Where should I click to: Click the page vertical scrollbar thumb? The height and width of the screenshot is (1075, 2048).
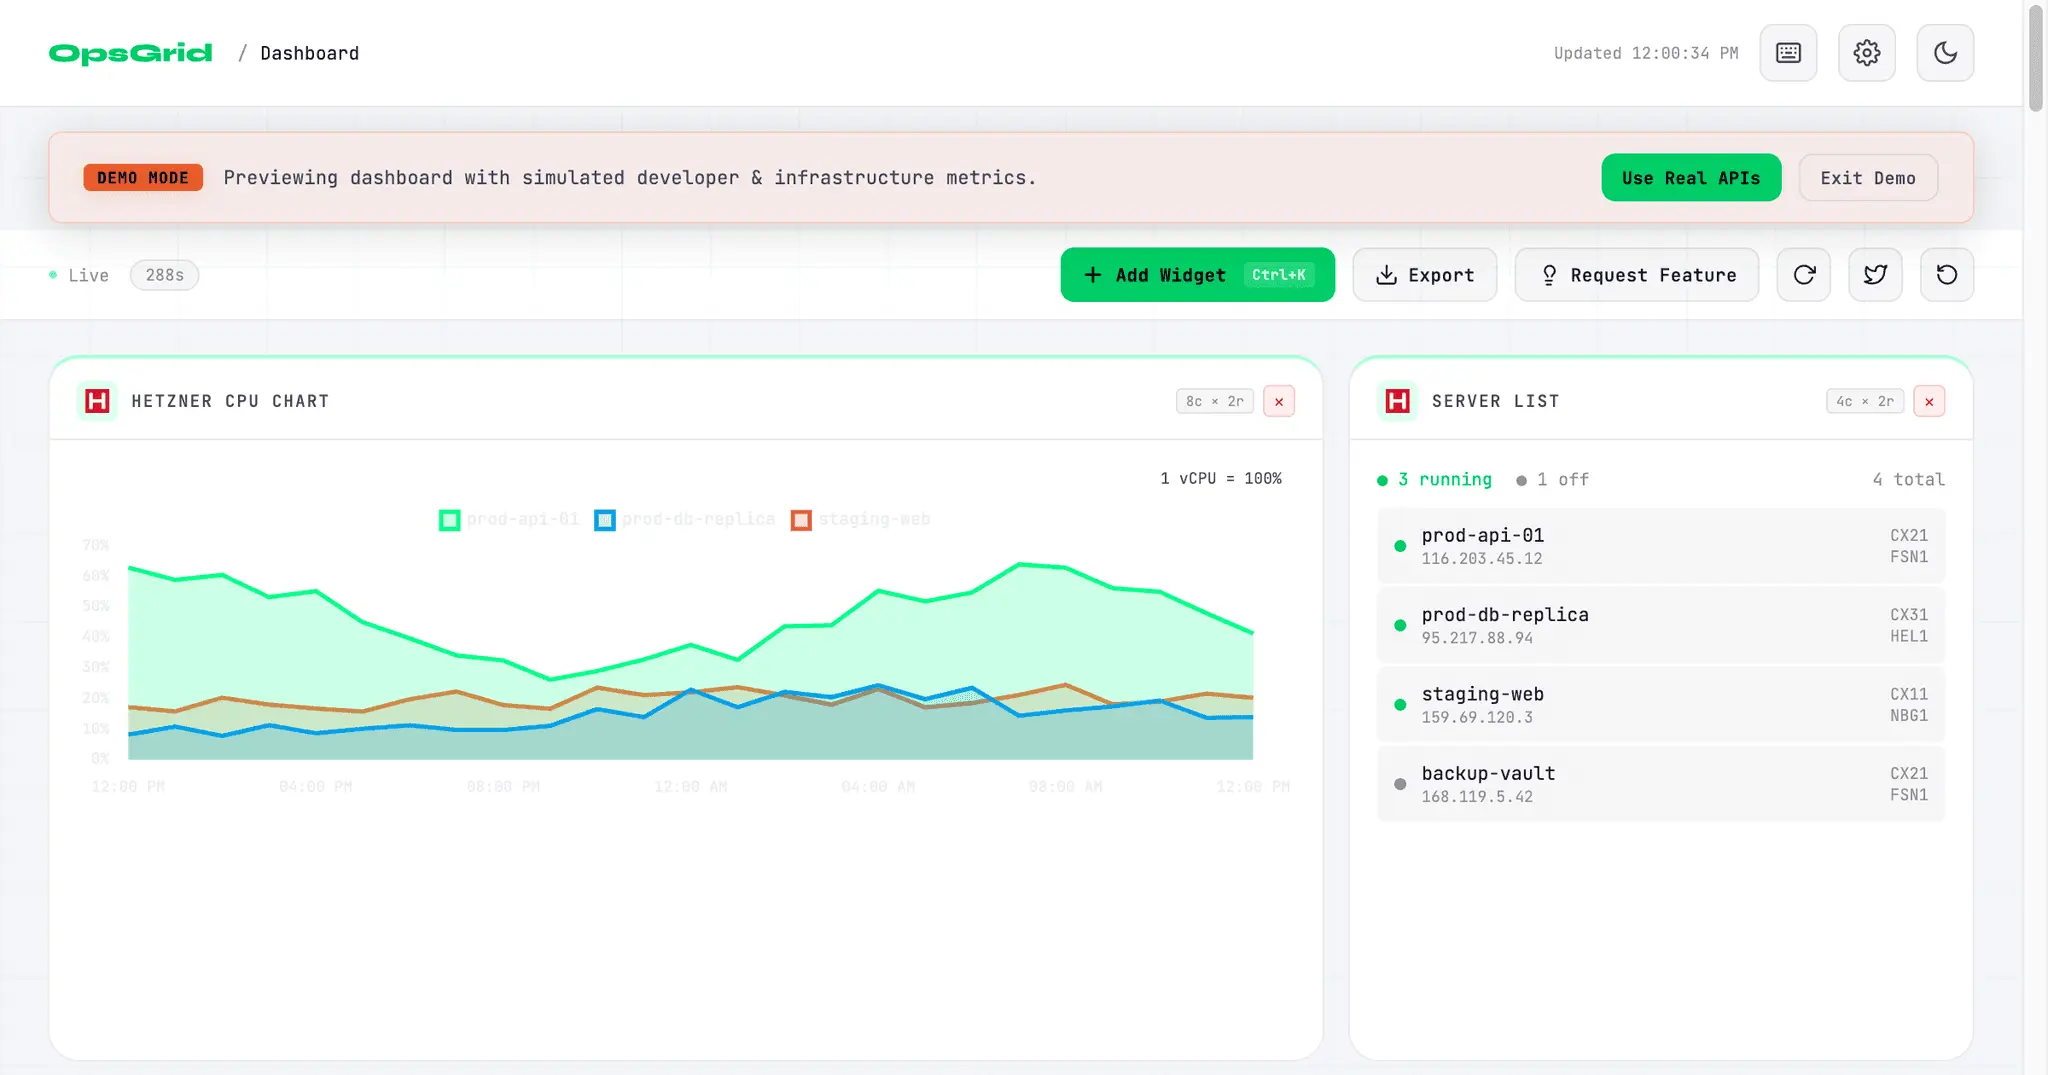(2036, 60)
